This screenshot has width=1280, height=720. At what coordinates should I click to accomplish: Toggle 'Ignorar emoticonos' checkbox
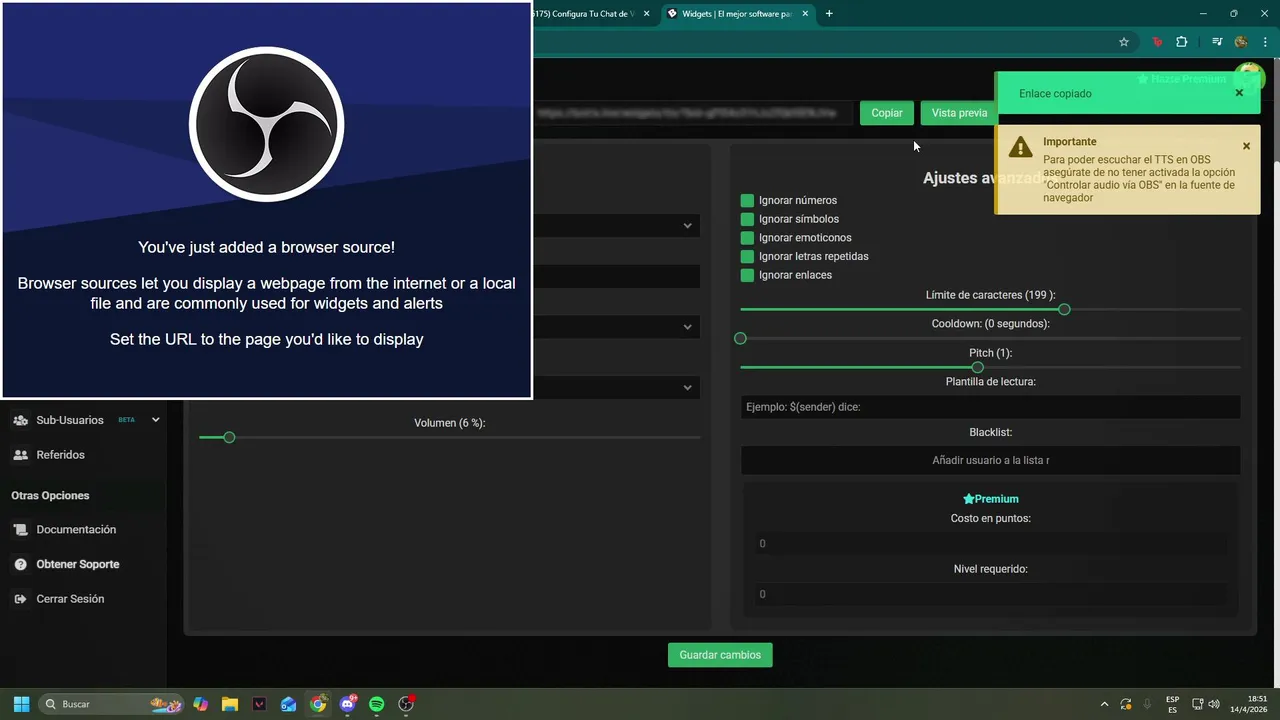[747, 238]
